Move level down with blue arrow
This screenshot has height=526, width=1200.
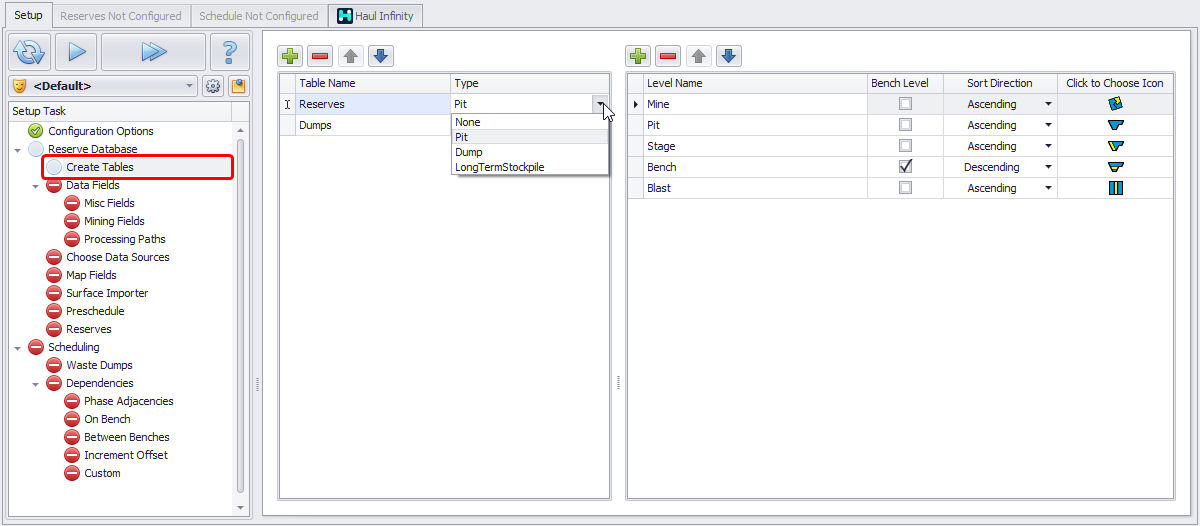(x=729, y=56)
